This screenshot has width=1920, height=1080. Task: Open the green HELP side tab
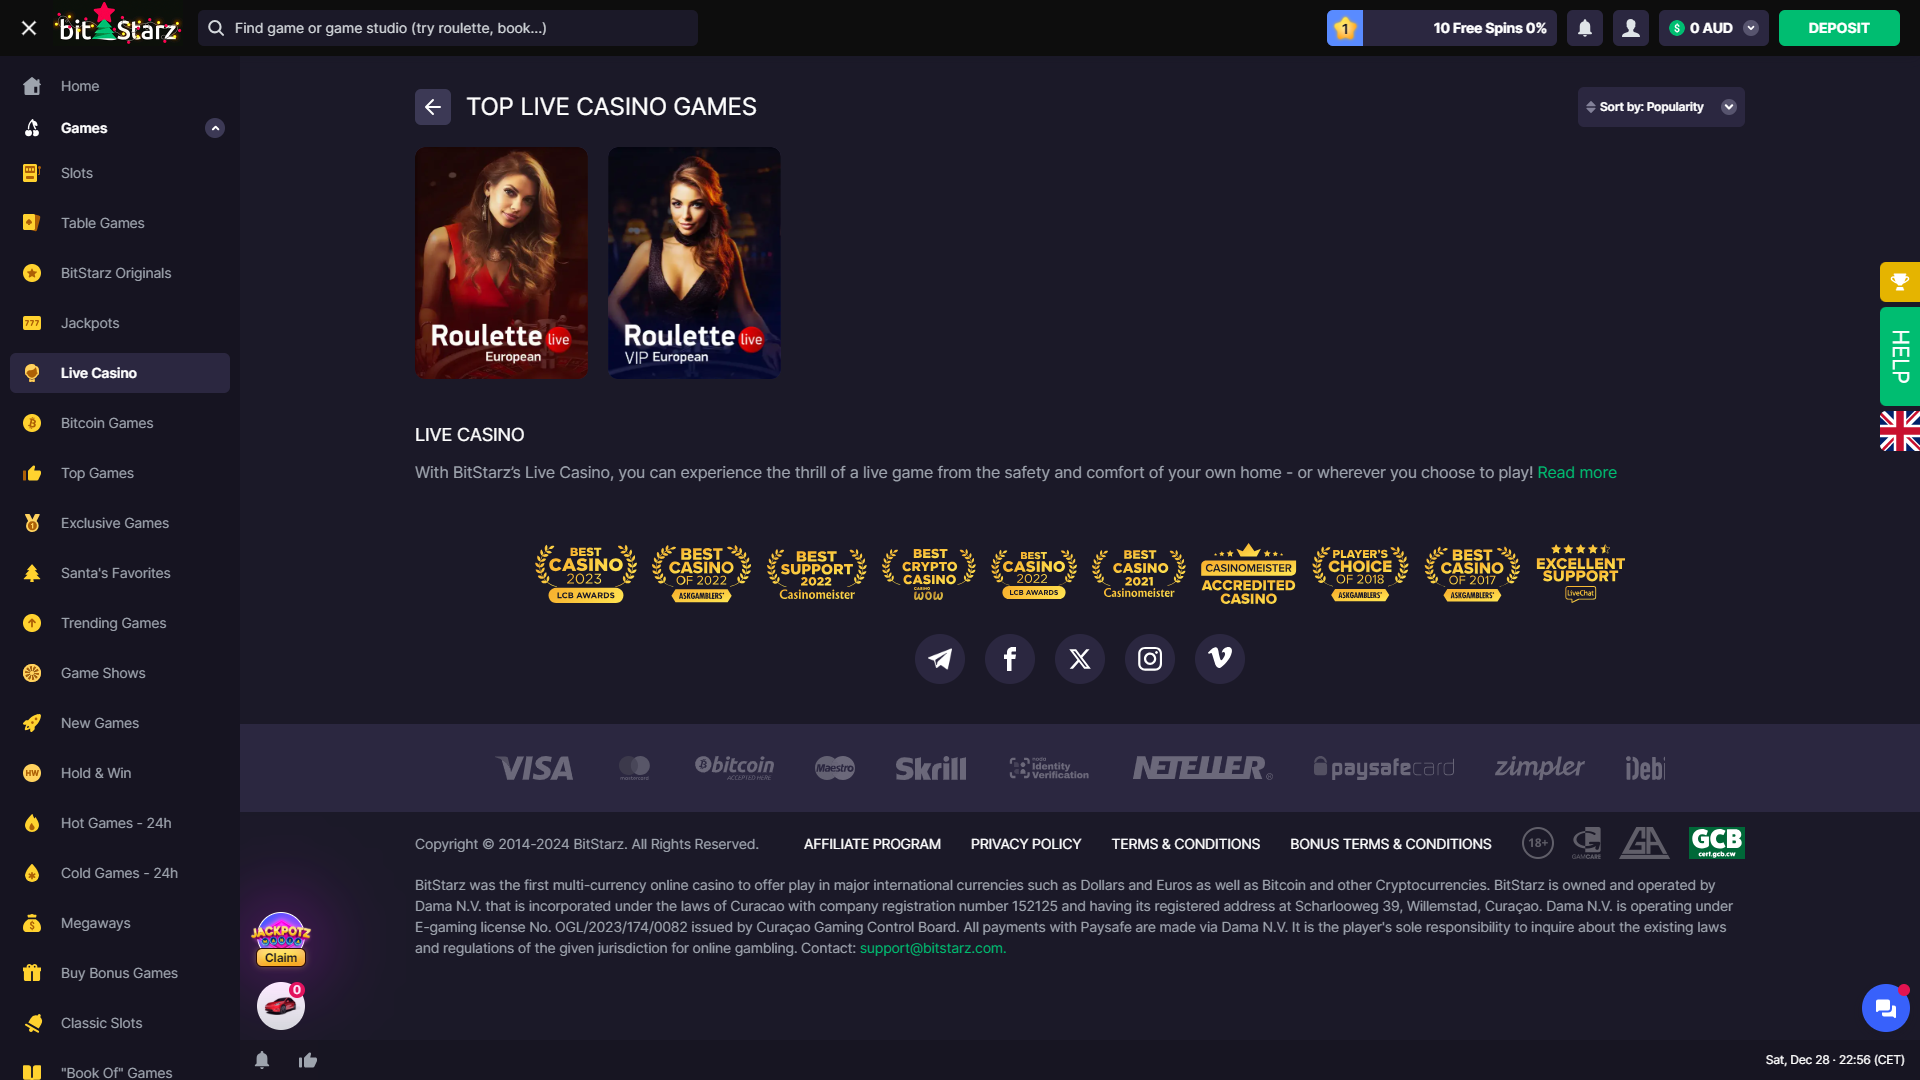pos(1900,357)
